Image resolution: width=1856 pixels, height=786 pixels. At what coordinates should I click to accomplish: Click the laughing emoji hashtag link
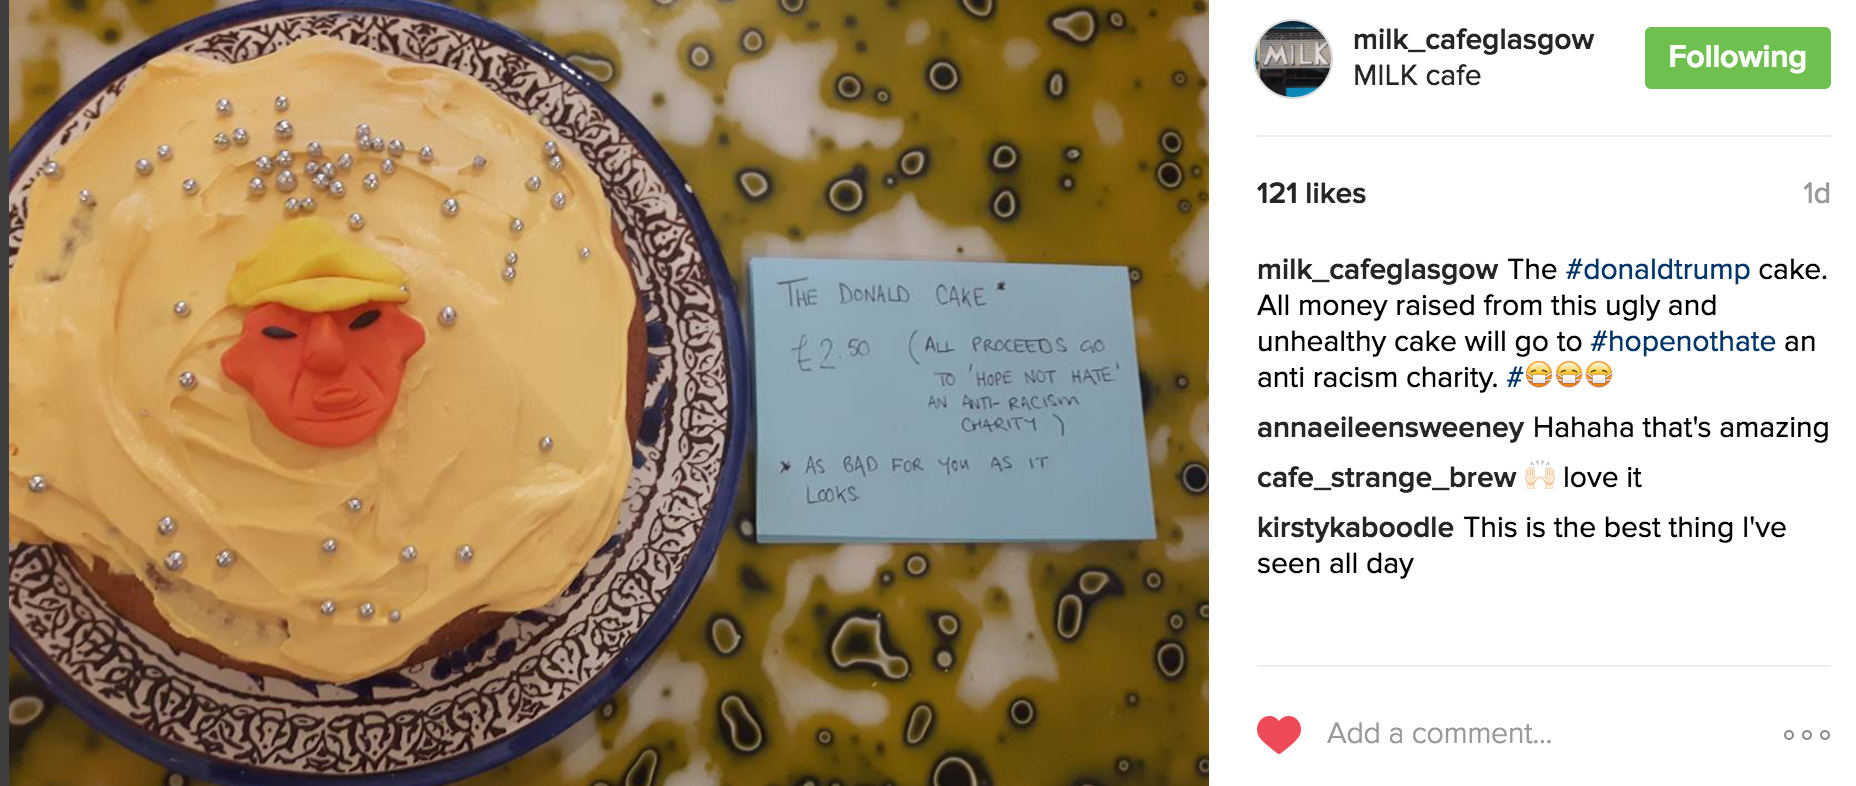pos(1559,377)
